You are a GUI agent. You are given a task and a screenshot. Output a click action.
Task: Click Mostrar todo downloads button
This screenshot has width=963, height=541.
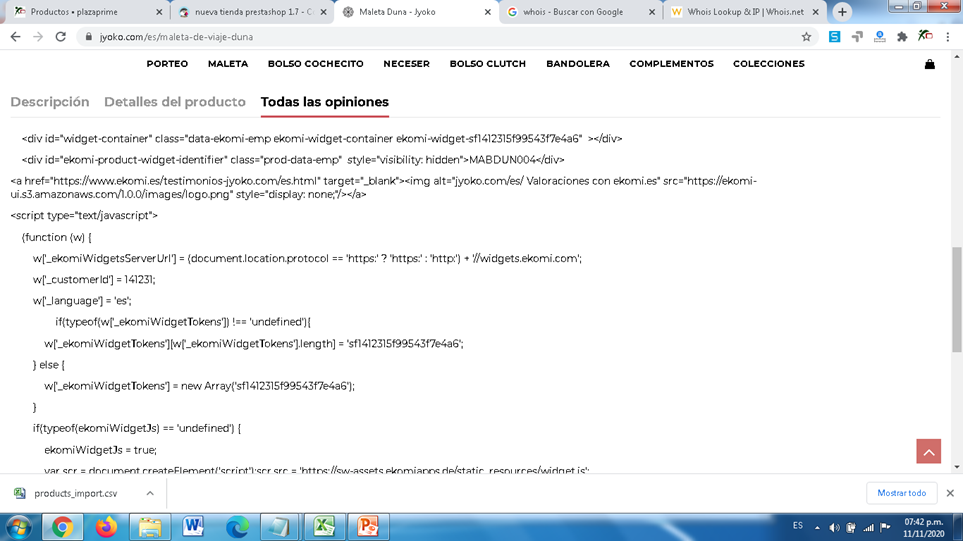(x=902, y=493)
